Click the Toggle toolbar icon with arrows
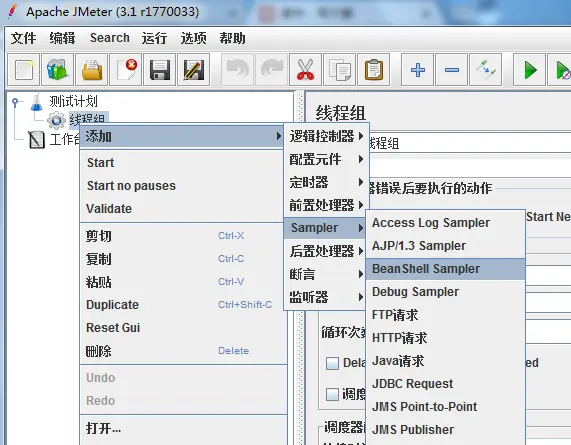The image size is (571, 445). click(x=486, y=70)
